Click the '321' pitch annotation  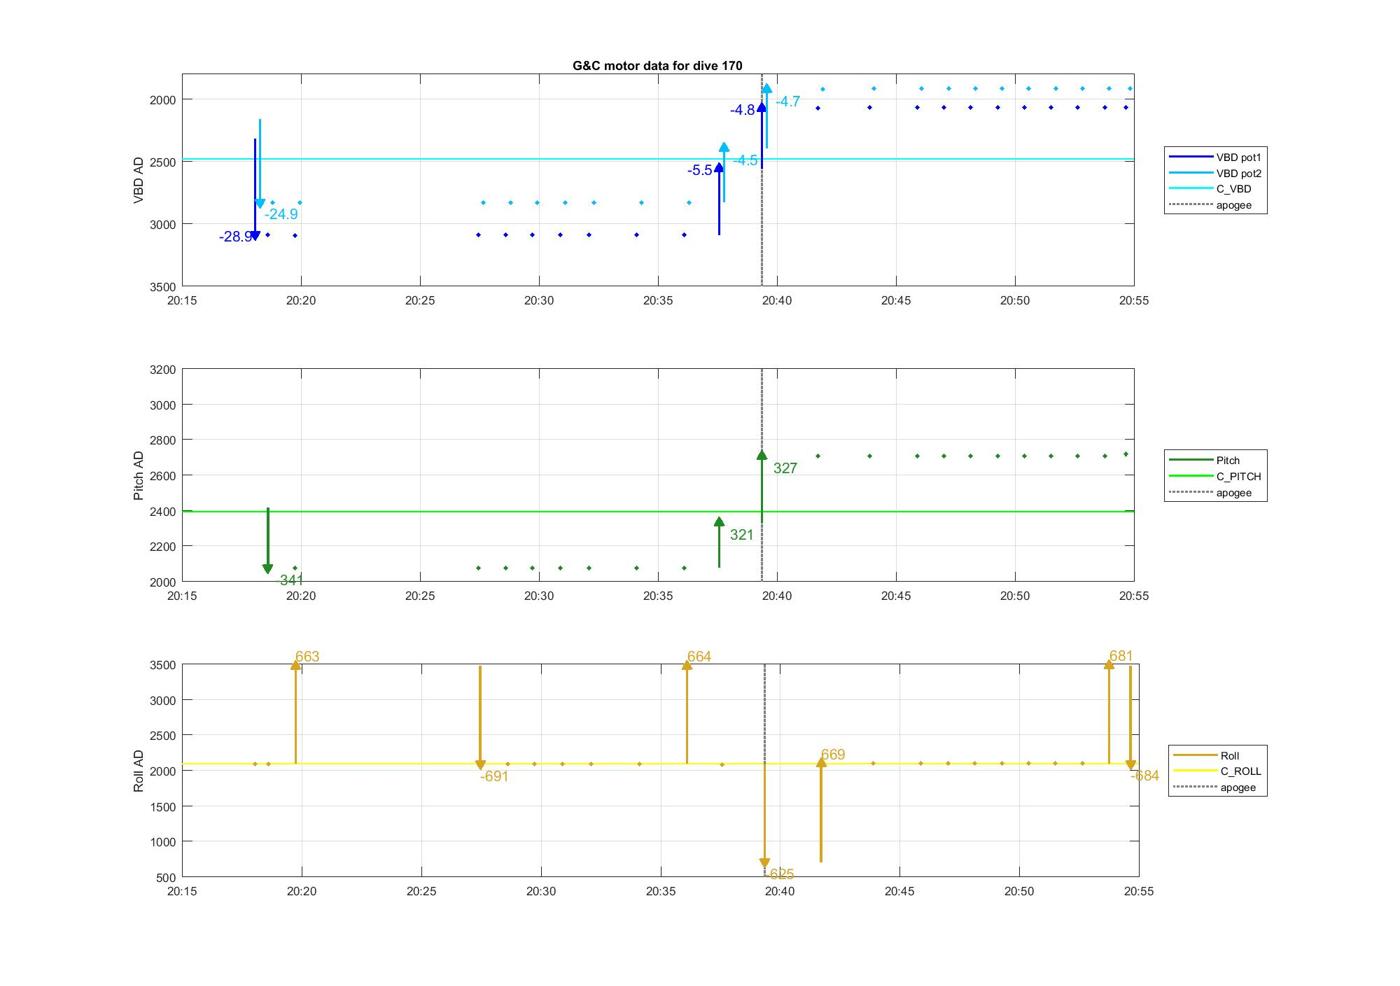(742, 535)
